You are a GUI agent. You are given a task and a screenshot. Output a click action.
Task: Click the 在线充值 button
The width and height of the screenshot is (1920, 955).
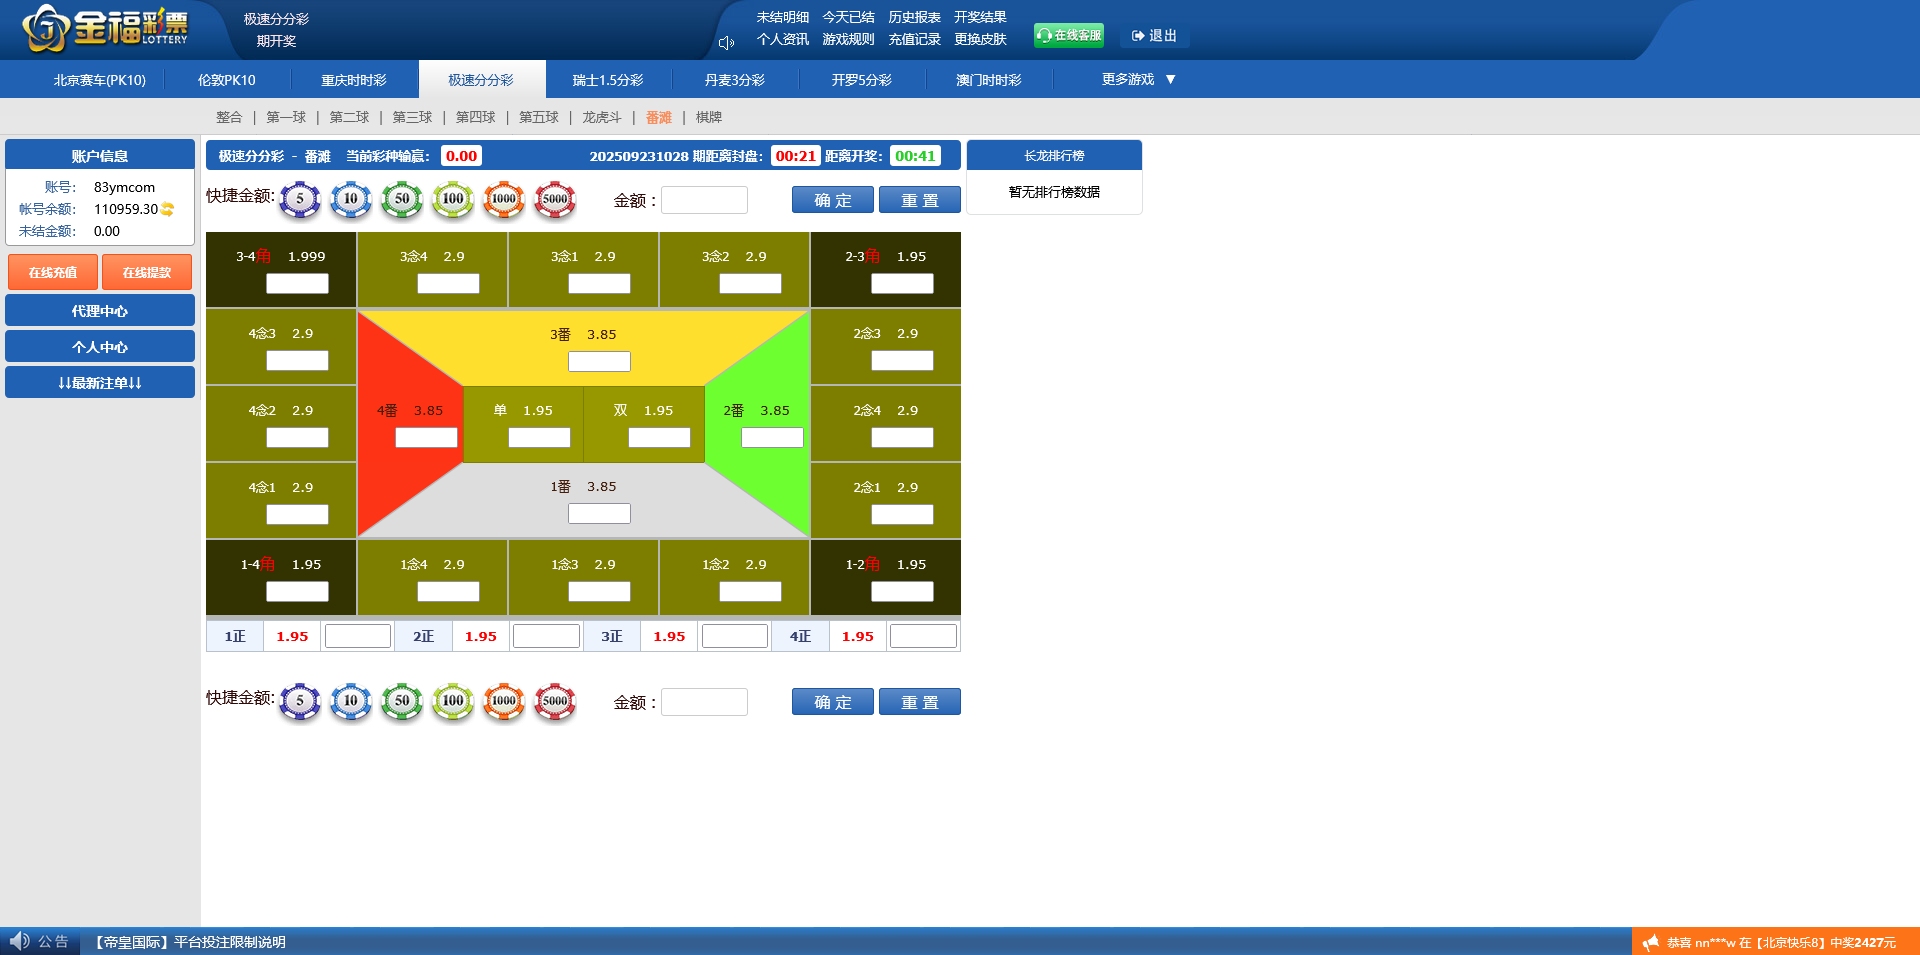[53, 272]
